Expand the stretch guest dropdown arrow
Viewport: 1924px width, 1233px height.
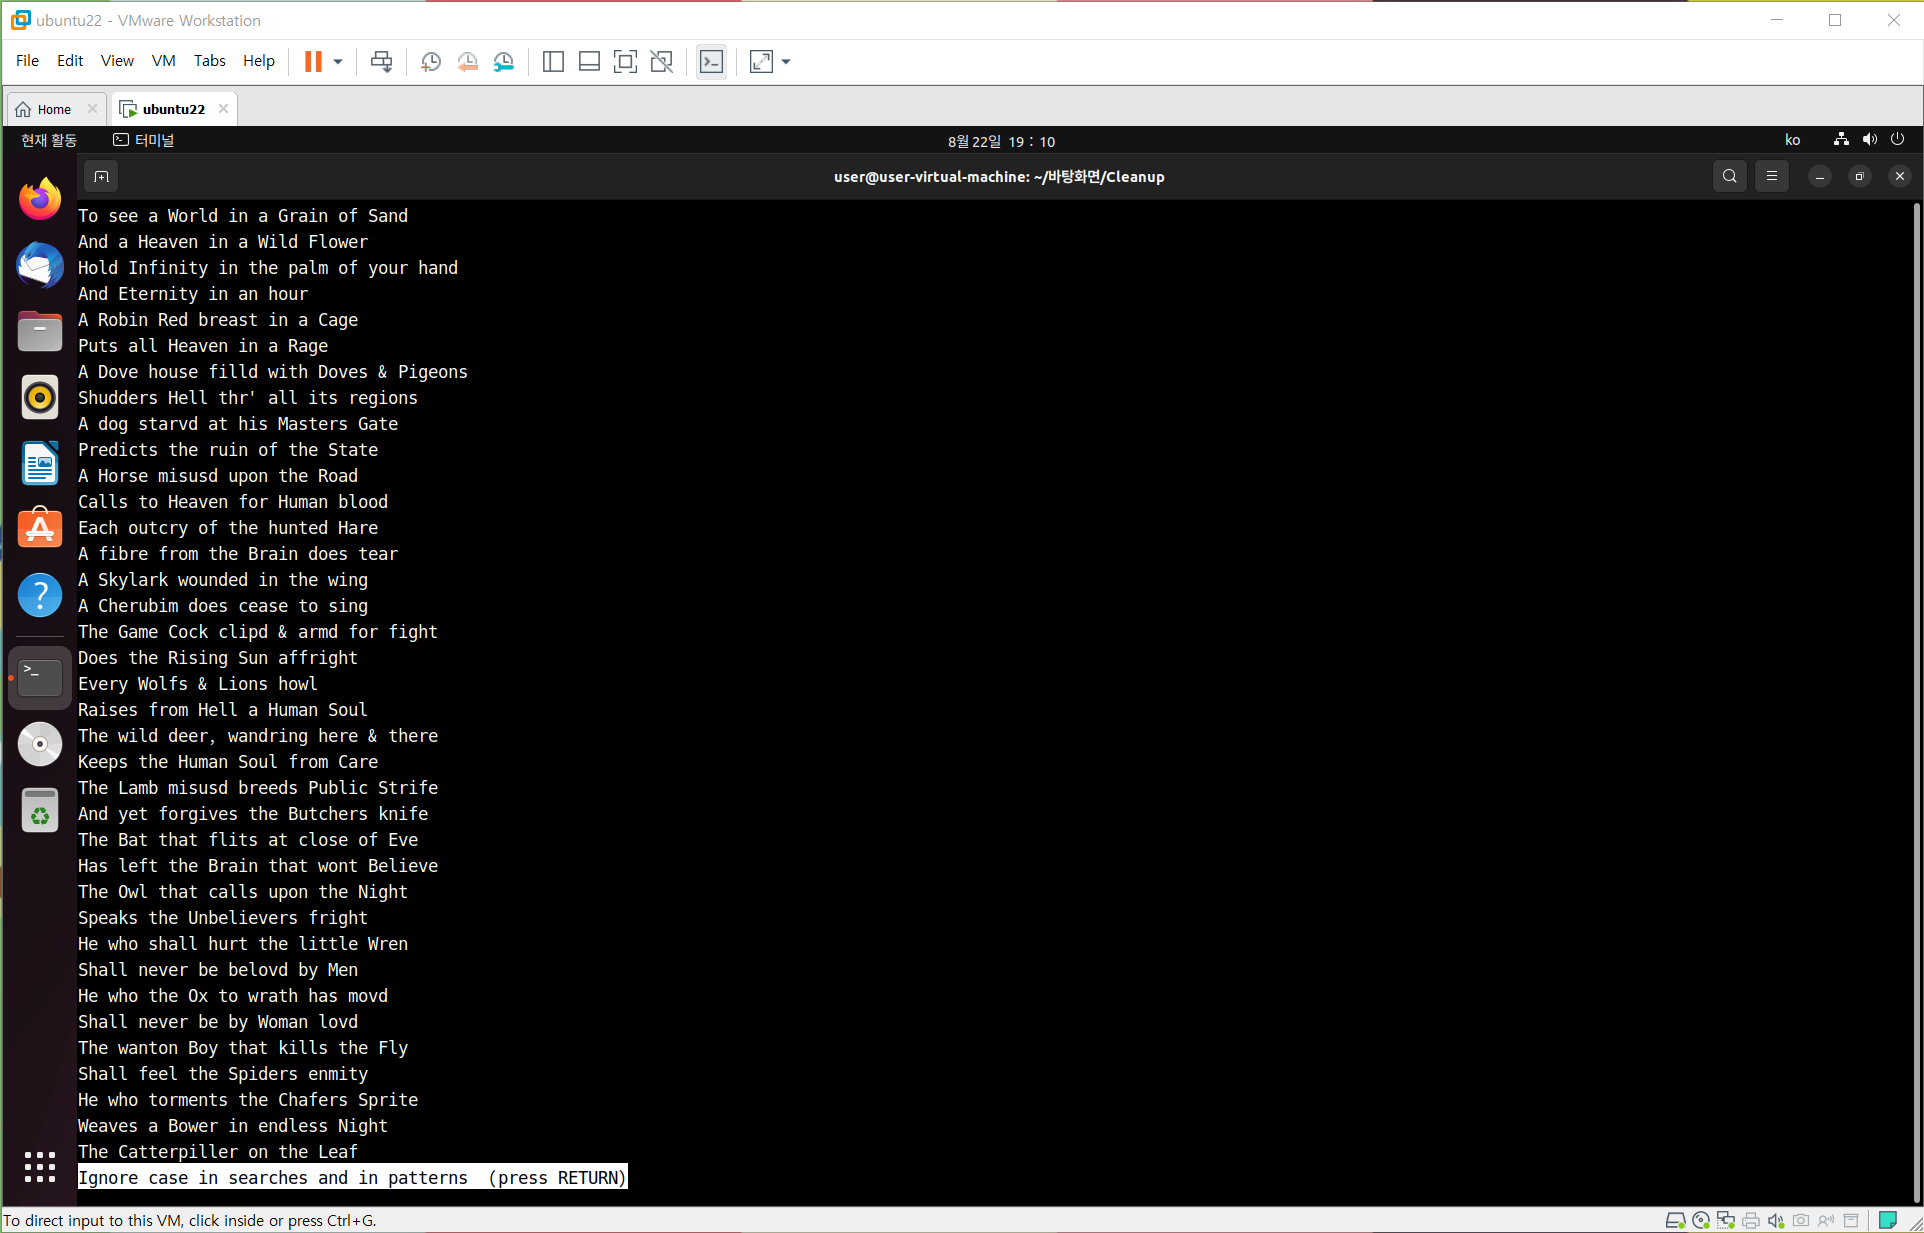click(x=786, y=62)
